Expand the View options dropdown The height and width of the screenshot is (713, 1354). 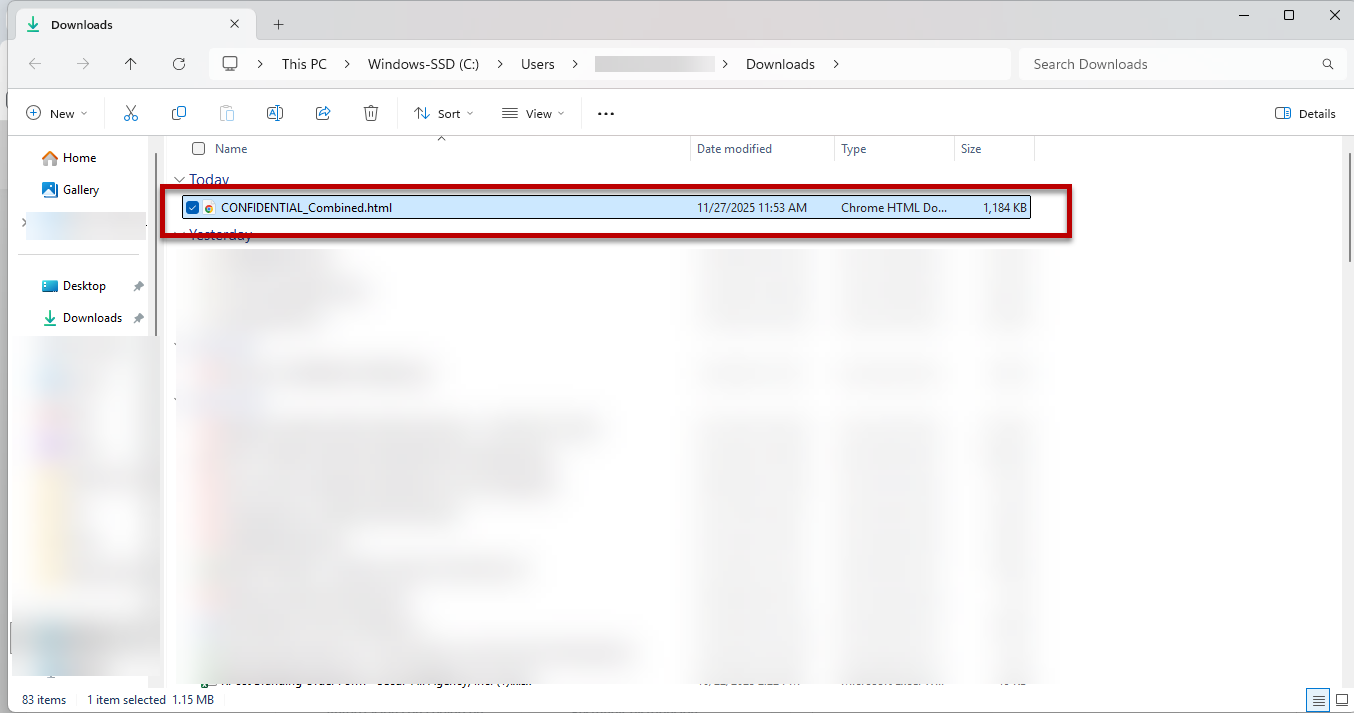coord(533,114)
